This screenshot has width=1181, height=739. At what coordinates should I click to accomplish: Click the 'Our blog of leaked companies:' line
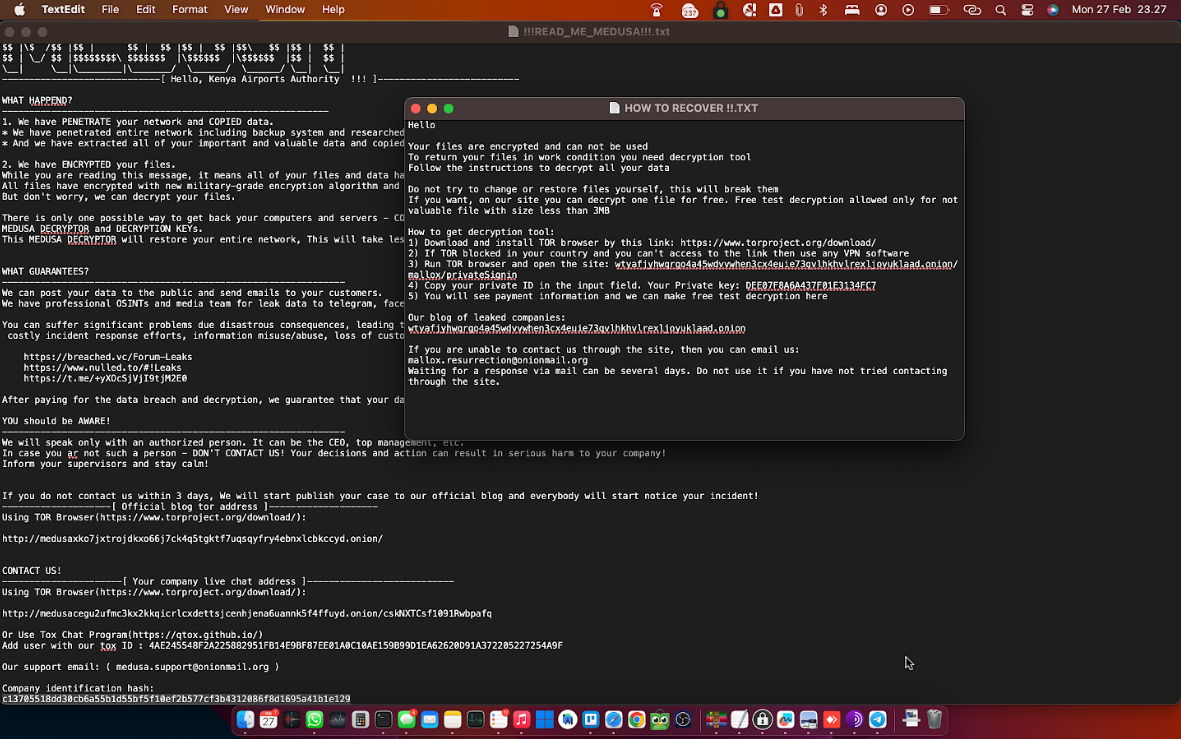tap(486, 317)
